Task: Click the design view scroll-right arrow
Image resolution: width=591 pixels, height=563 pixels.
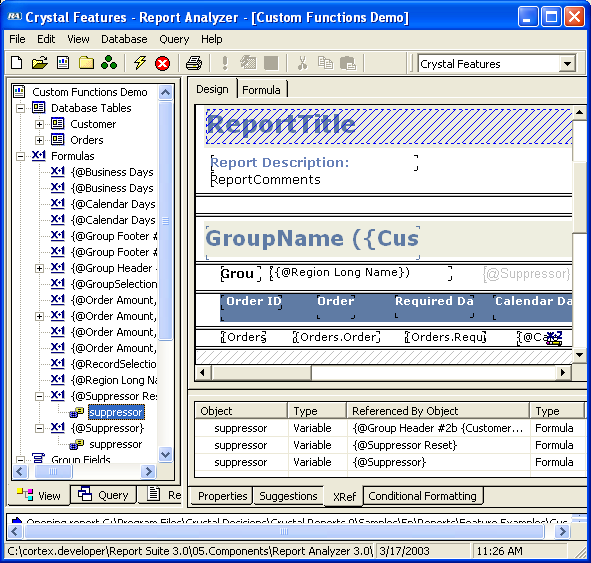Action: pos(563,373)
